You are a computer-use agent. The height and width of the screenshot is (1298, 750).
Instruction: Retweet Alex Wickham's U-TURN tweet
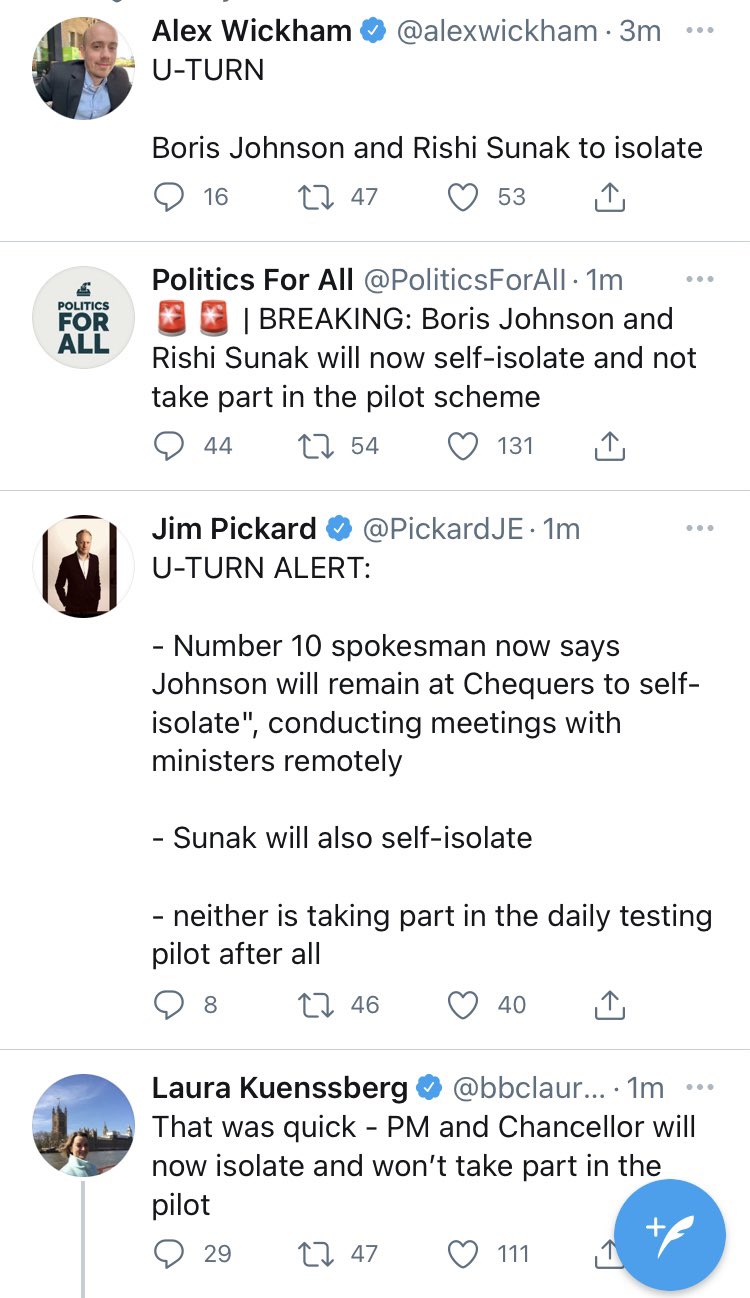[x=319, y=197]
